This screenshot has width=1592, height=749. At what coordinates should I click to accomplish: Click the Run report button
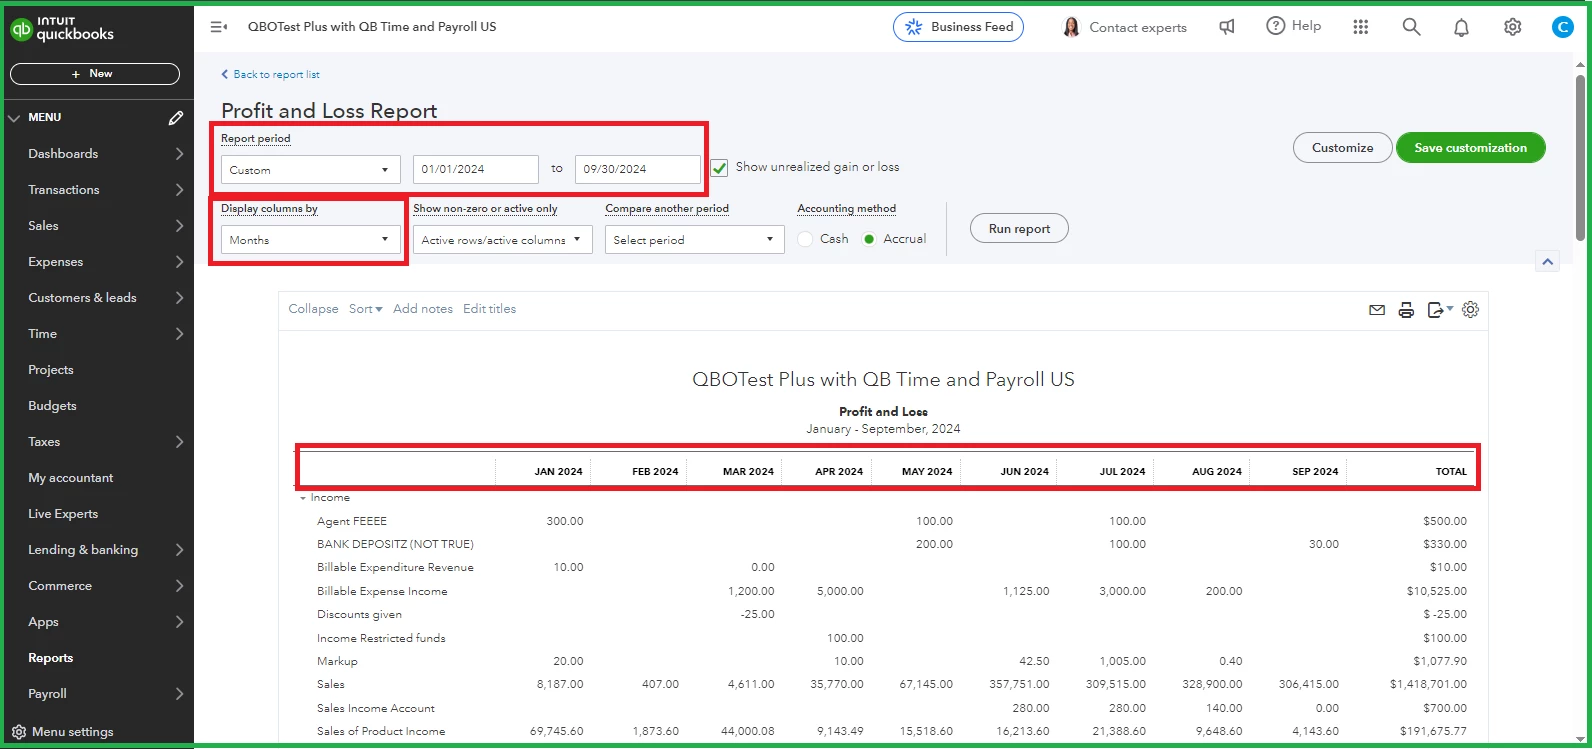coord(1019,229)
